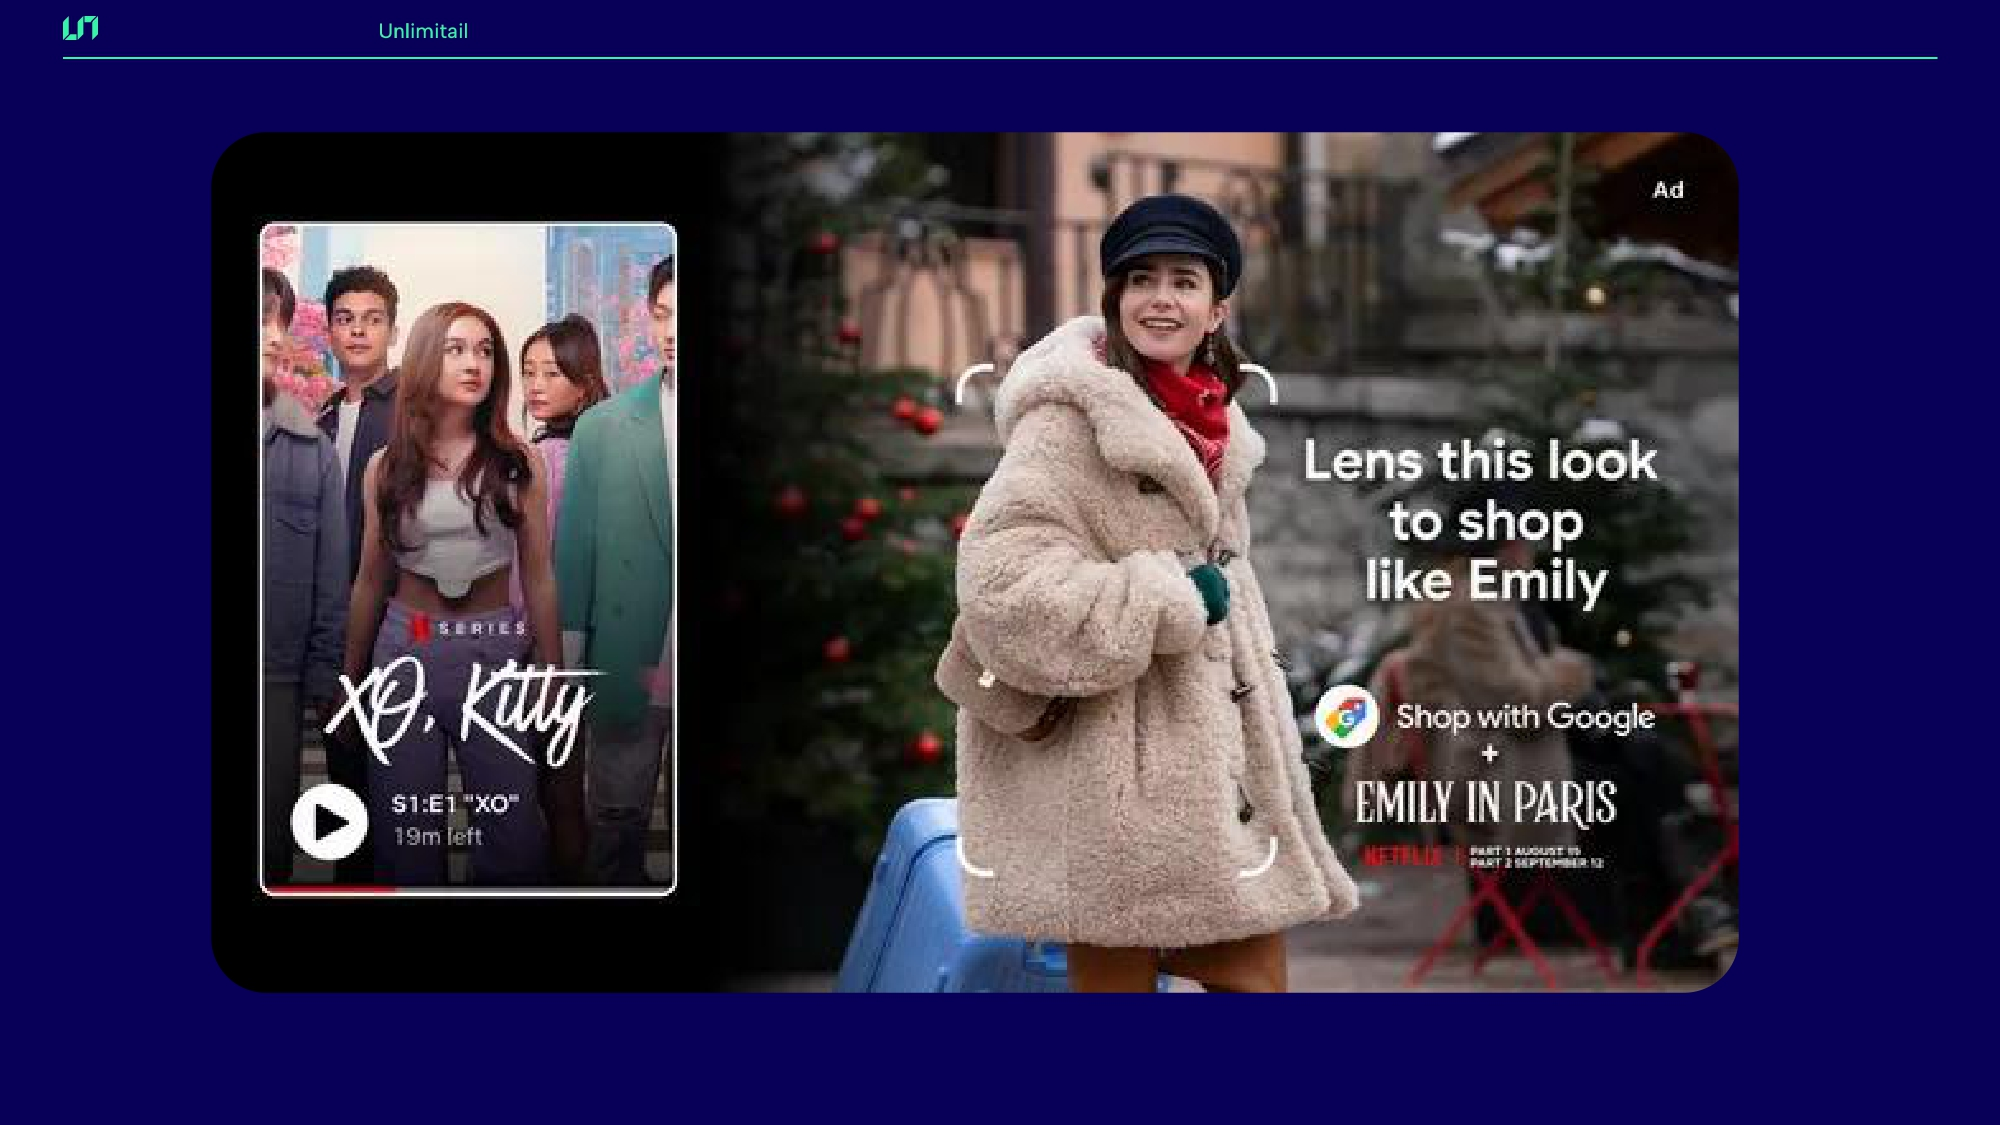Click the Netflix N Series badge
The width and height of the screenshot is (2000, 1125).
tap(469, 628)
